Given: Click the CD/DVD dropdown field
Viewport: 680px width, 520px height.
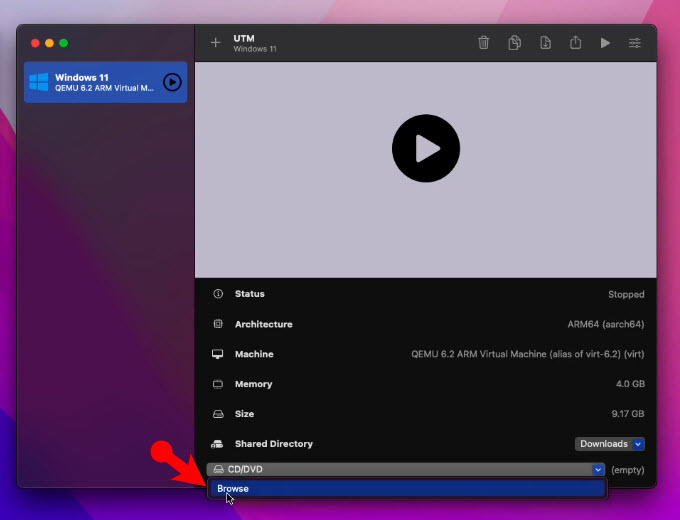Looking at the screenshot, I should point(405,469).
